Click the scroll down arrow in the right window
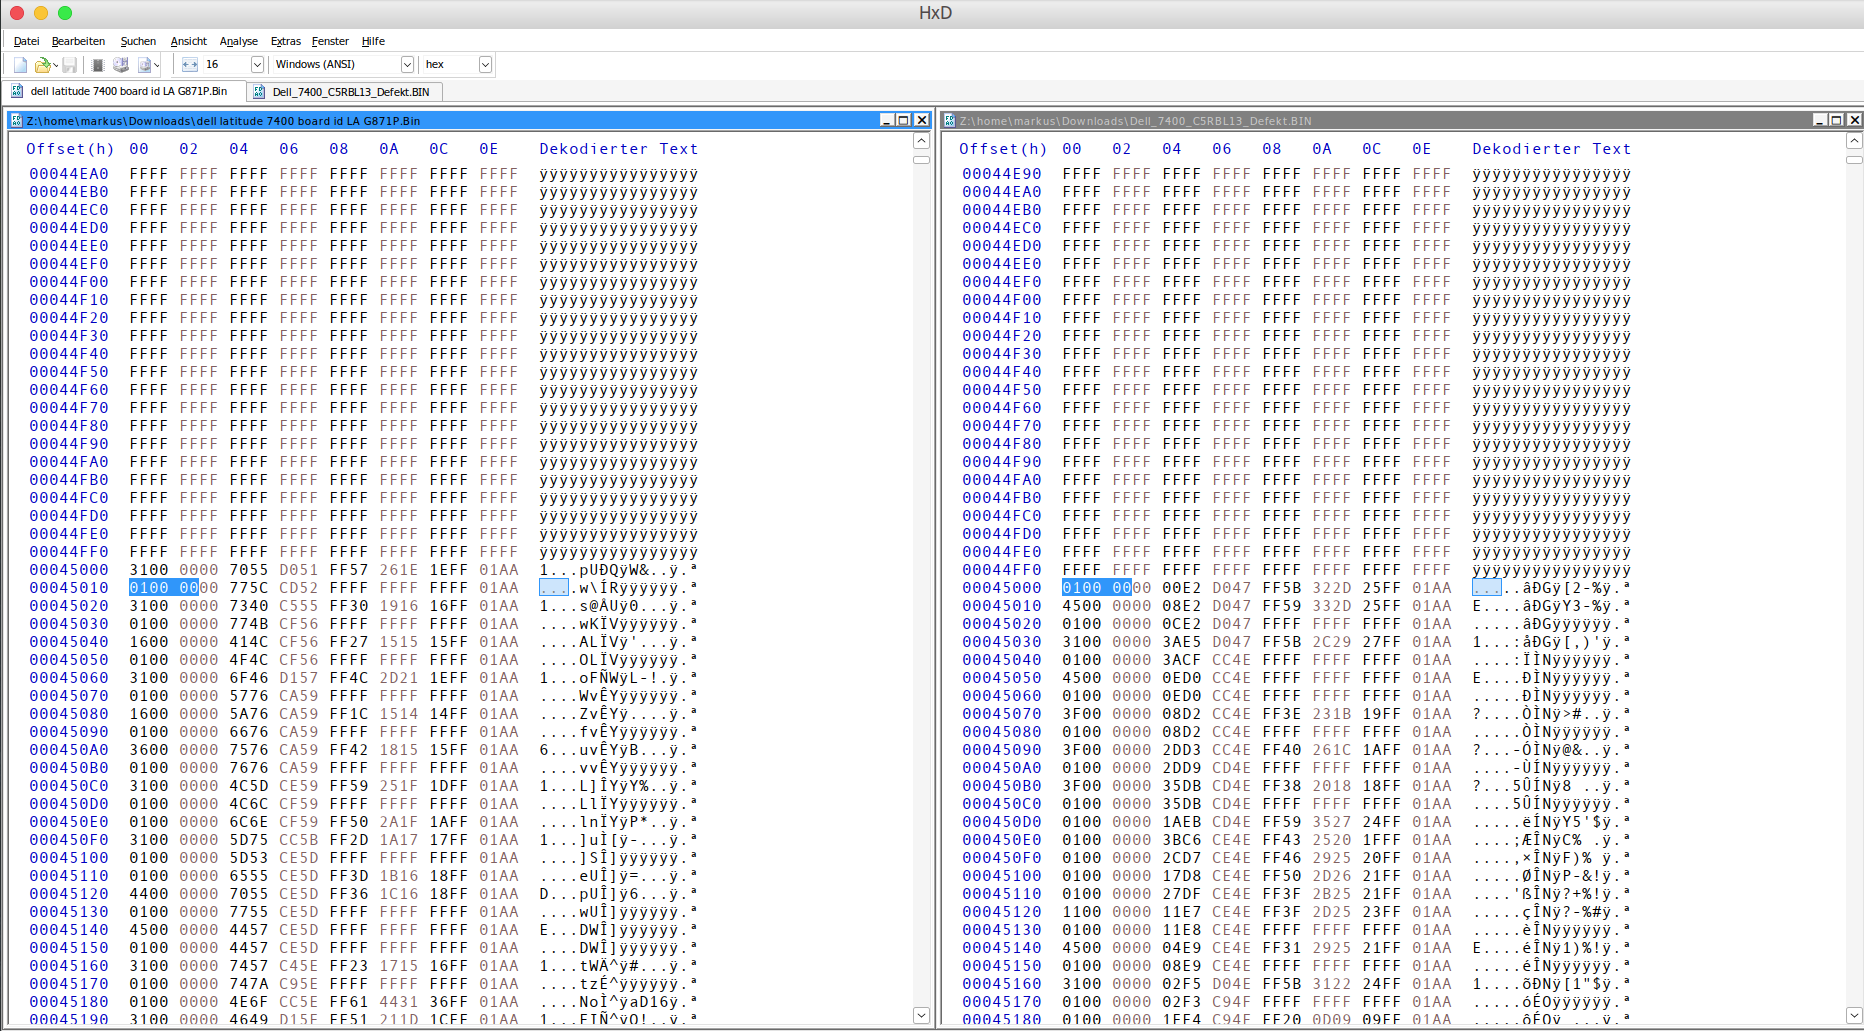The image size is (1864, 1031). tap(1854, 1015)
